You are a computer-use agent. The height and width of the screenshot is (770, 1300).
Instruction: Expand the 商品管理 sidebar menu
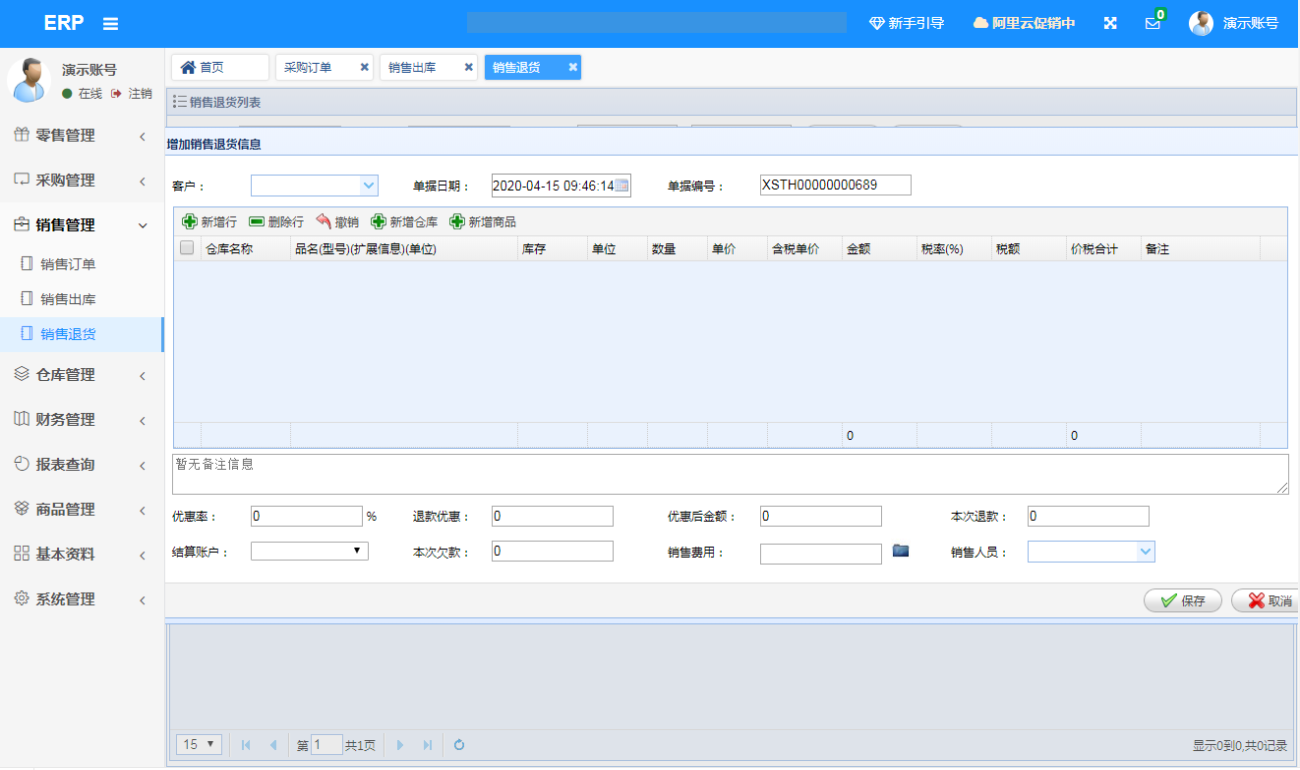coord(82,509)
